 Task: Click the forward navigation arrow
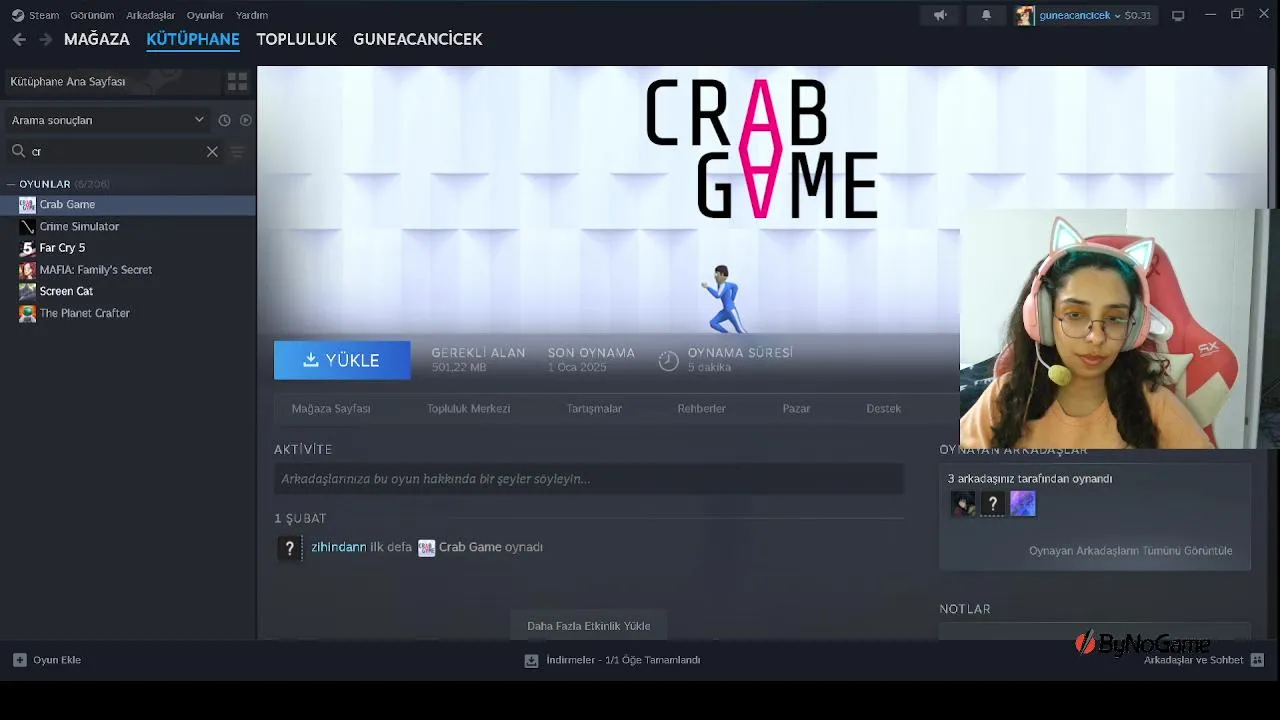coord(45,39)
